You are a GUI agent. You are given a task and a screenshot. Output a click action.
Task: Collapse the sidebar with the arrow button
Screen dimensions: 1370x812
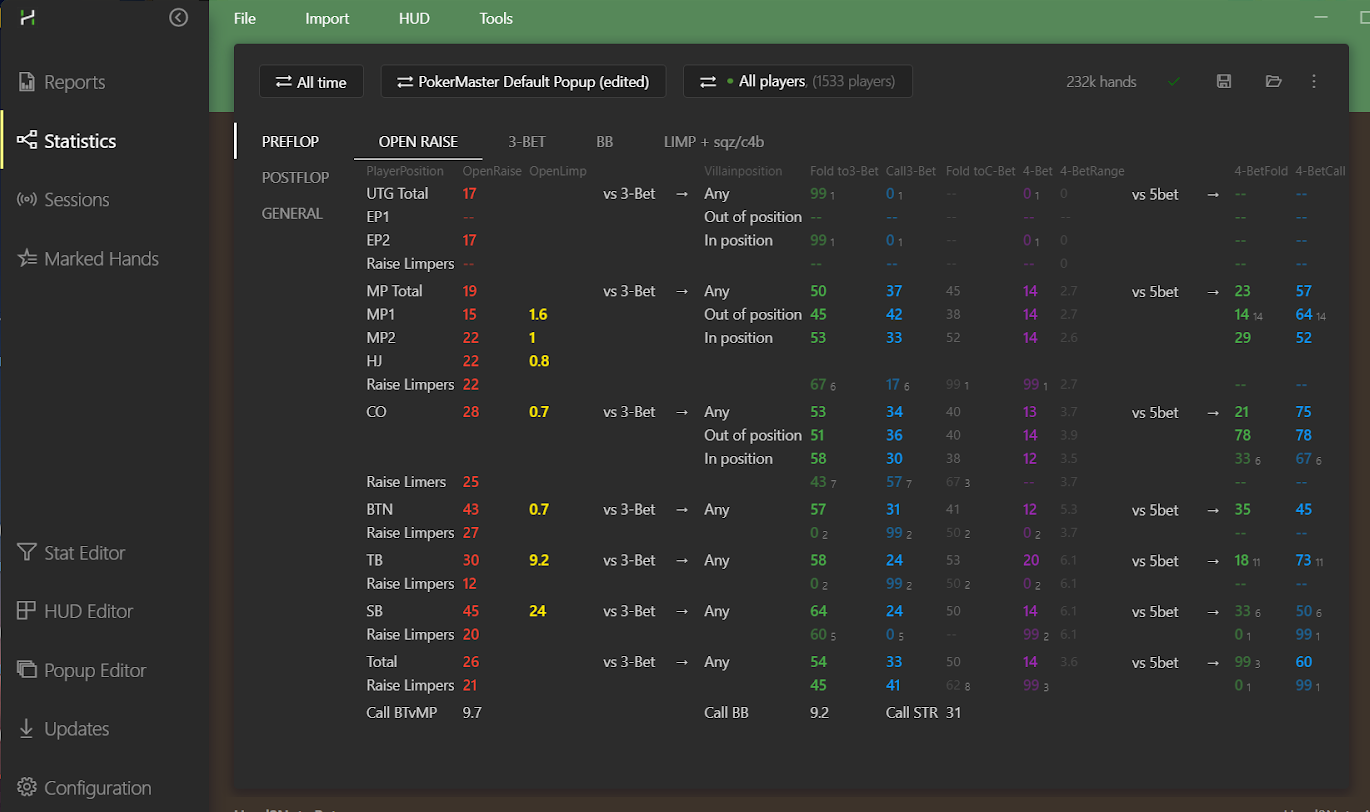coord(179,17)
